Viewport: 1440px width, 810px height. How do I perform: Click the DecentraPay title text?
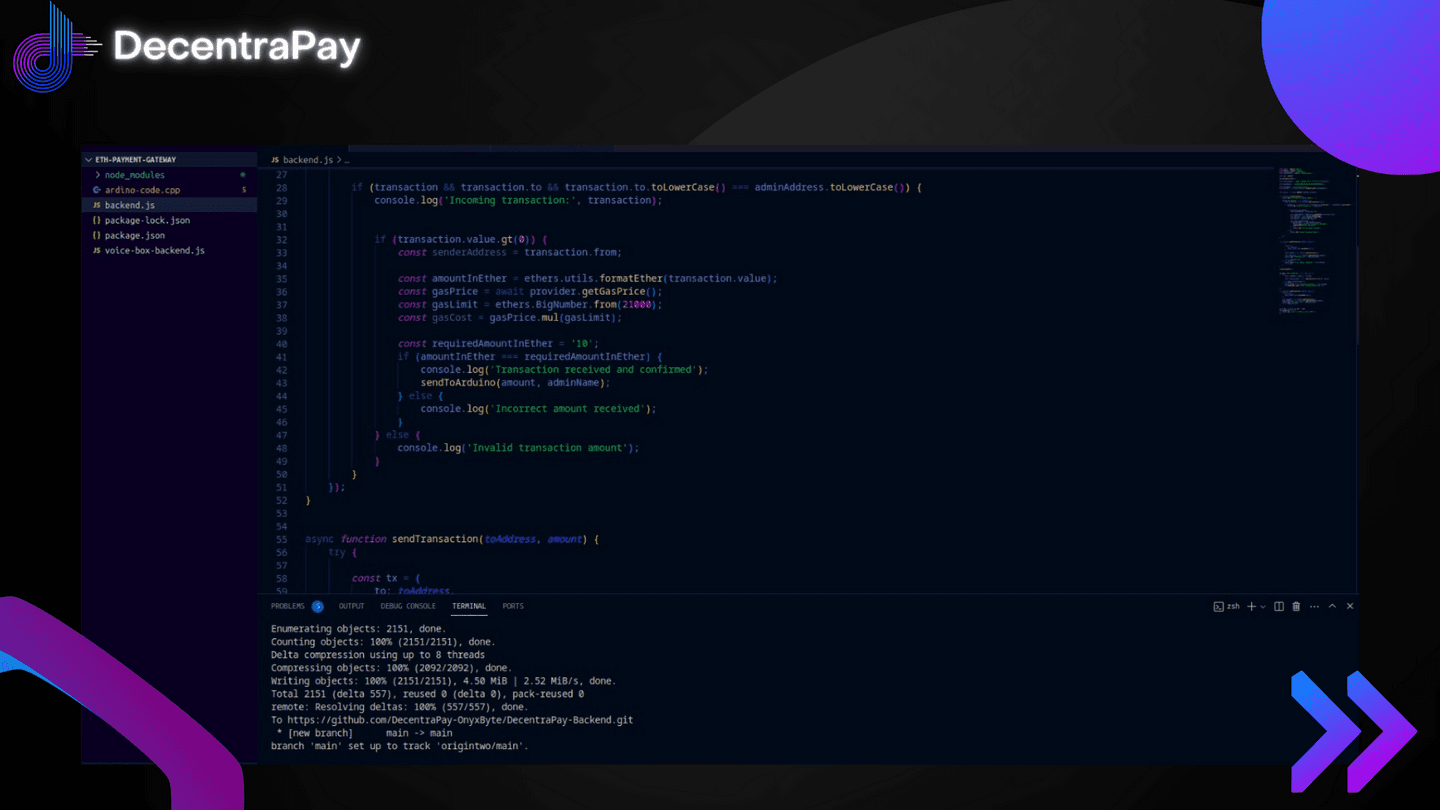point(237,47)
